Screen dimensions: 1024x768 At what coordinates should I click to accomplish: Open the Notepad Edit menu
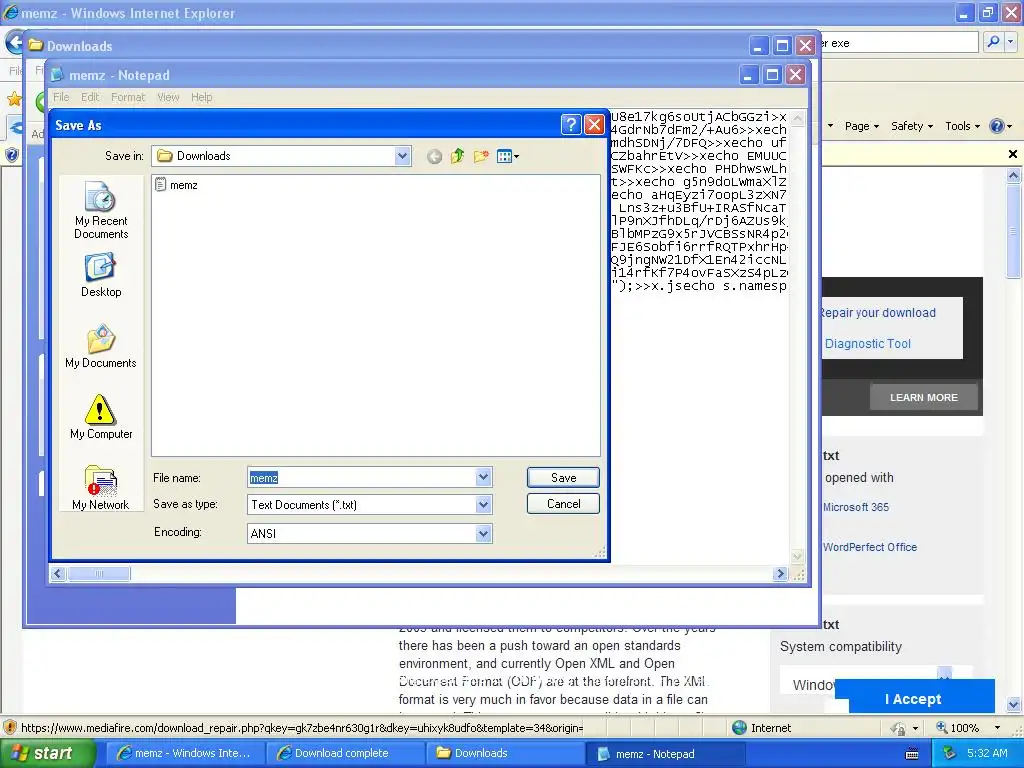pos(90,97)
